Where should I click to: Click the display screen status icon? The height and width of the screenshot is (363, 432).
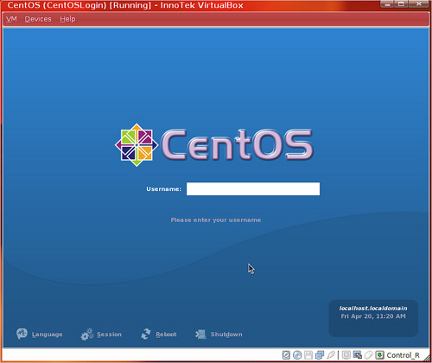(357, 355)
